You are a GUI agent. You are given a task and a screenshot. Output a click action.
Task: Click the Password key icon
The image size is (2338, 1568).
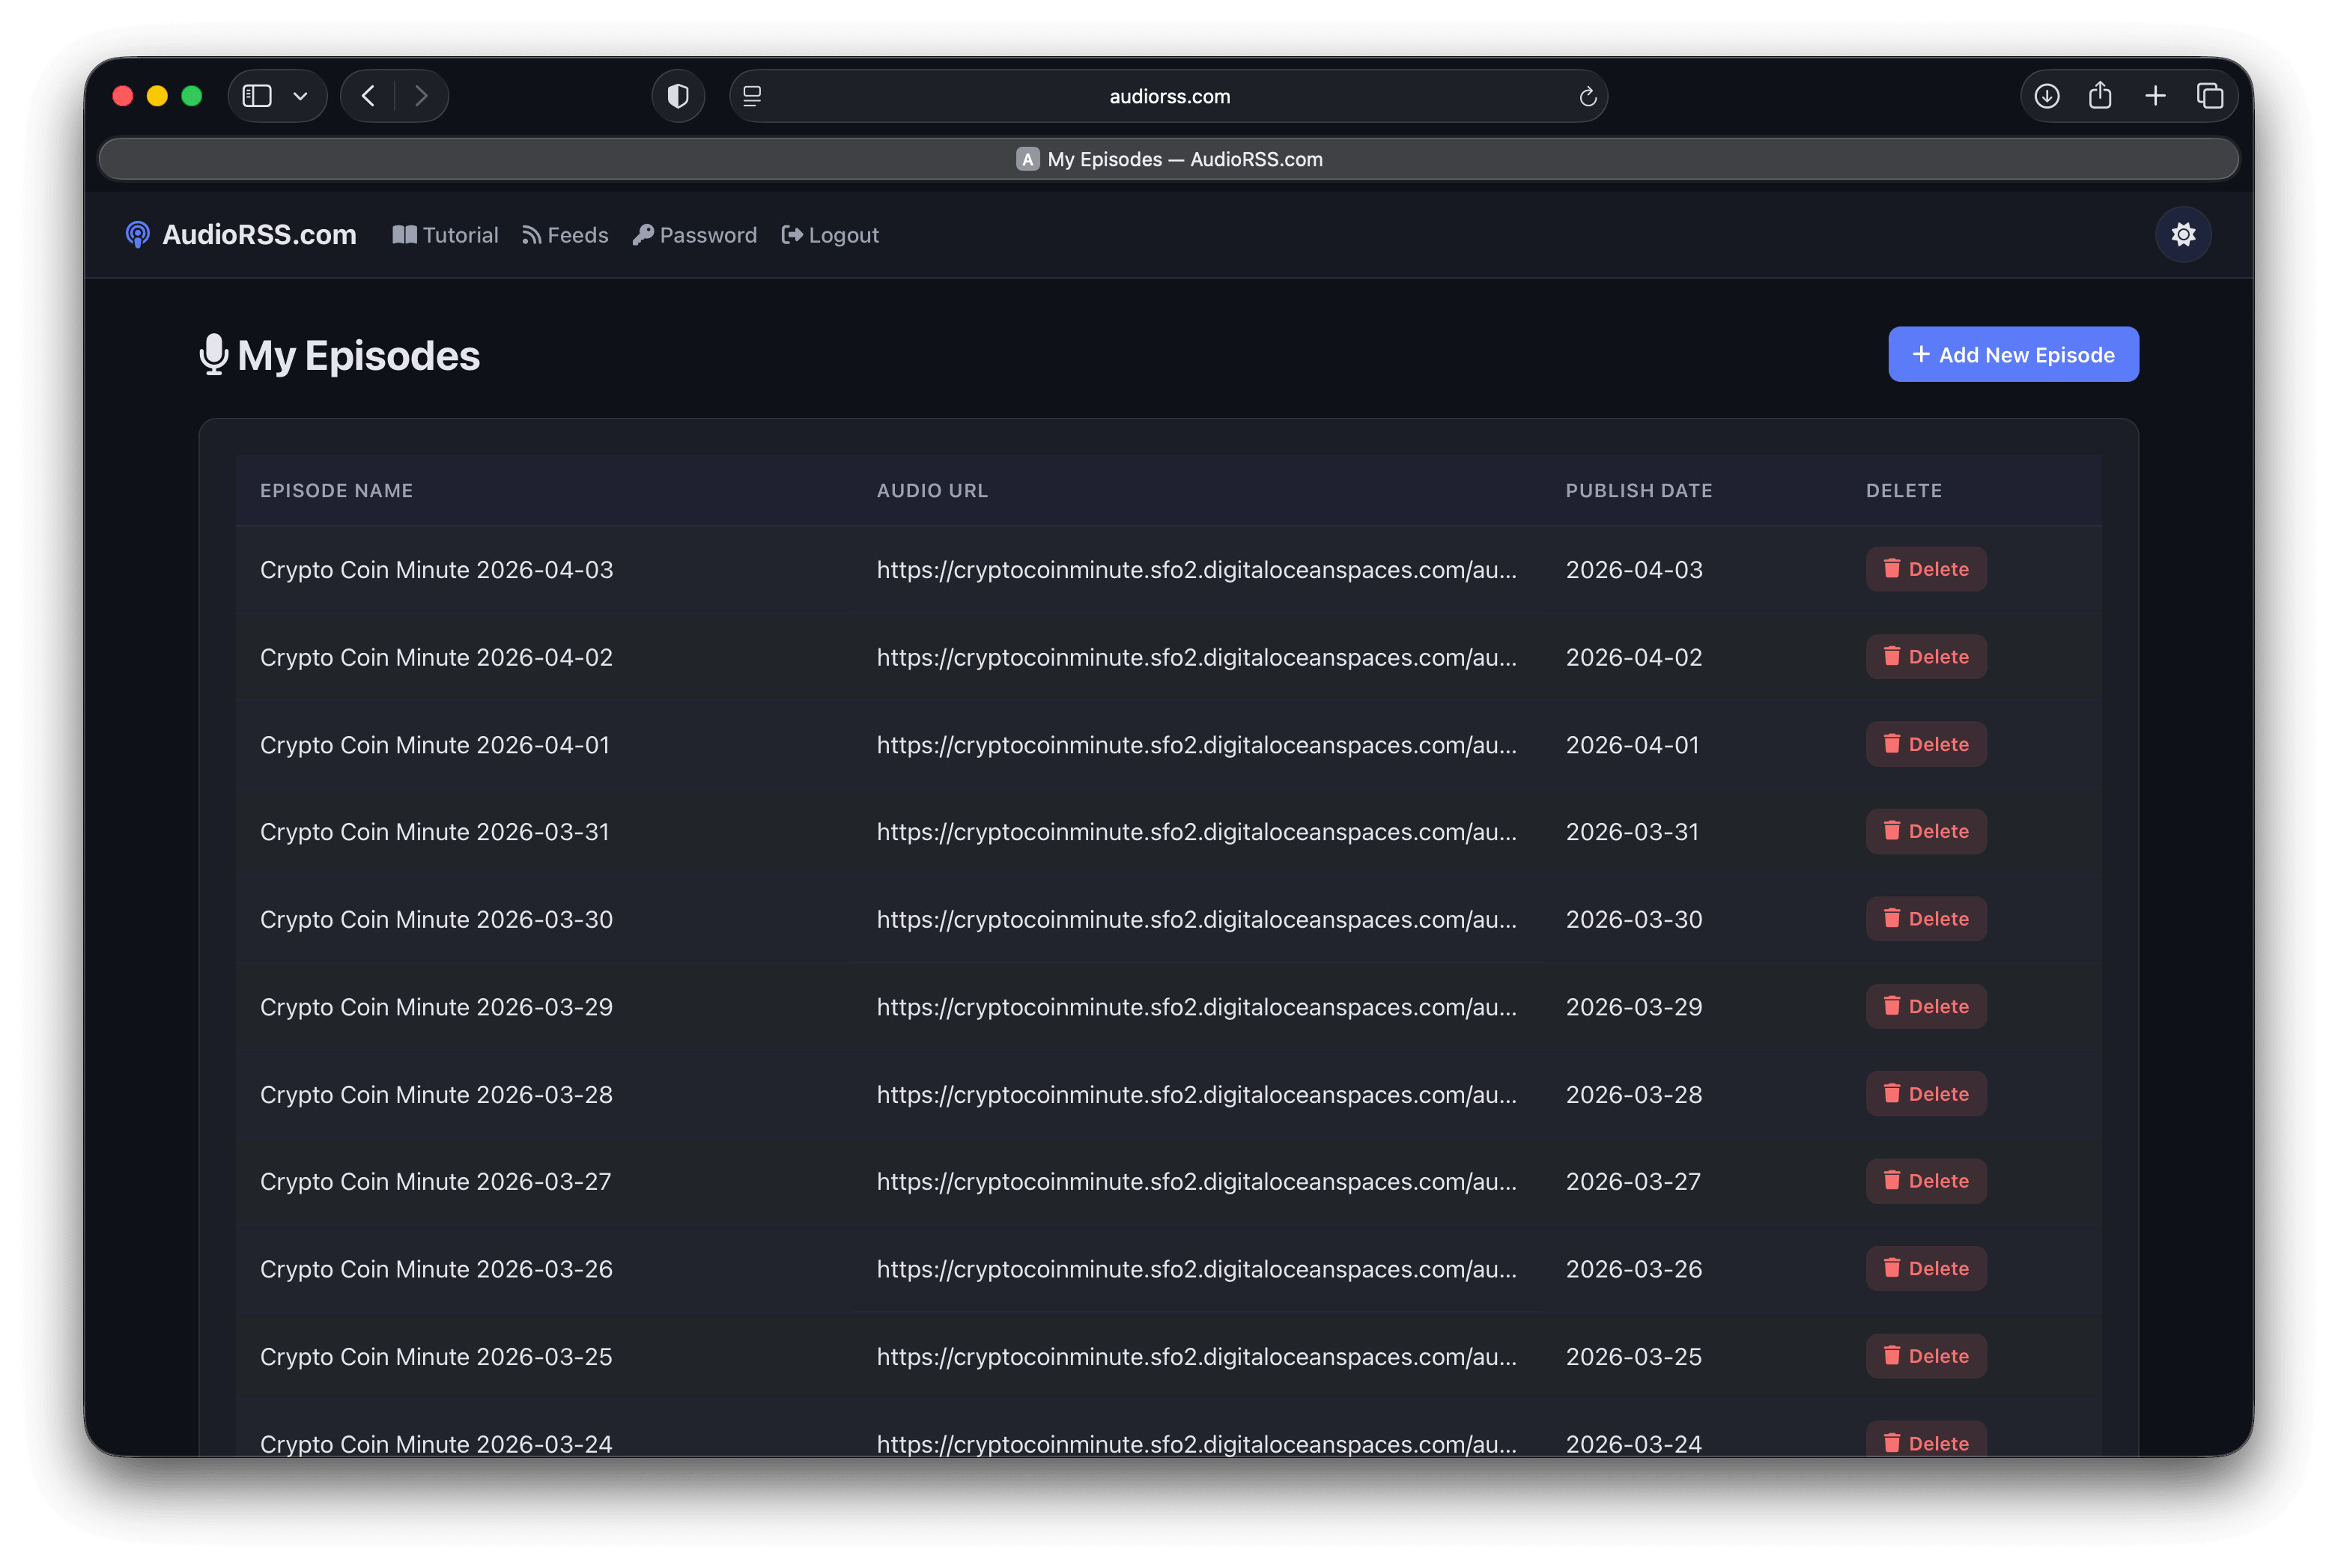[x=645, y=234]
